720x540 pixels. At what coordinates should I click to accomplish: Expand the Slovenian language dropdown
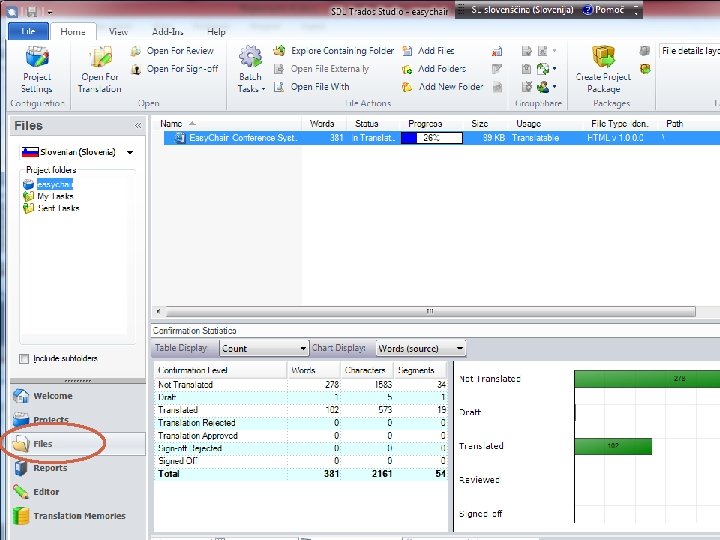click(130, 152)
